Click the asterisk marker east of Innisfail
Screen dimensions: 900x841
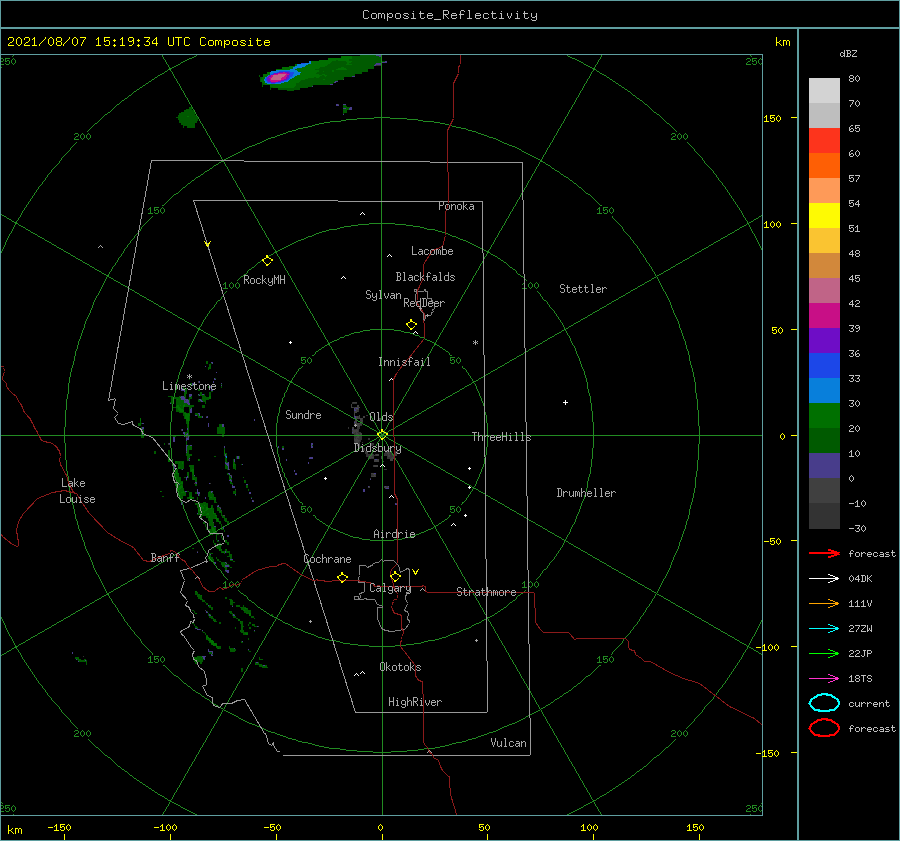[475, 343]
